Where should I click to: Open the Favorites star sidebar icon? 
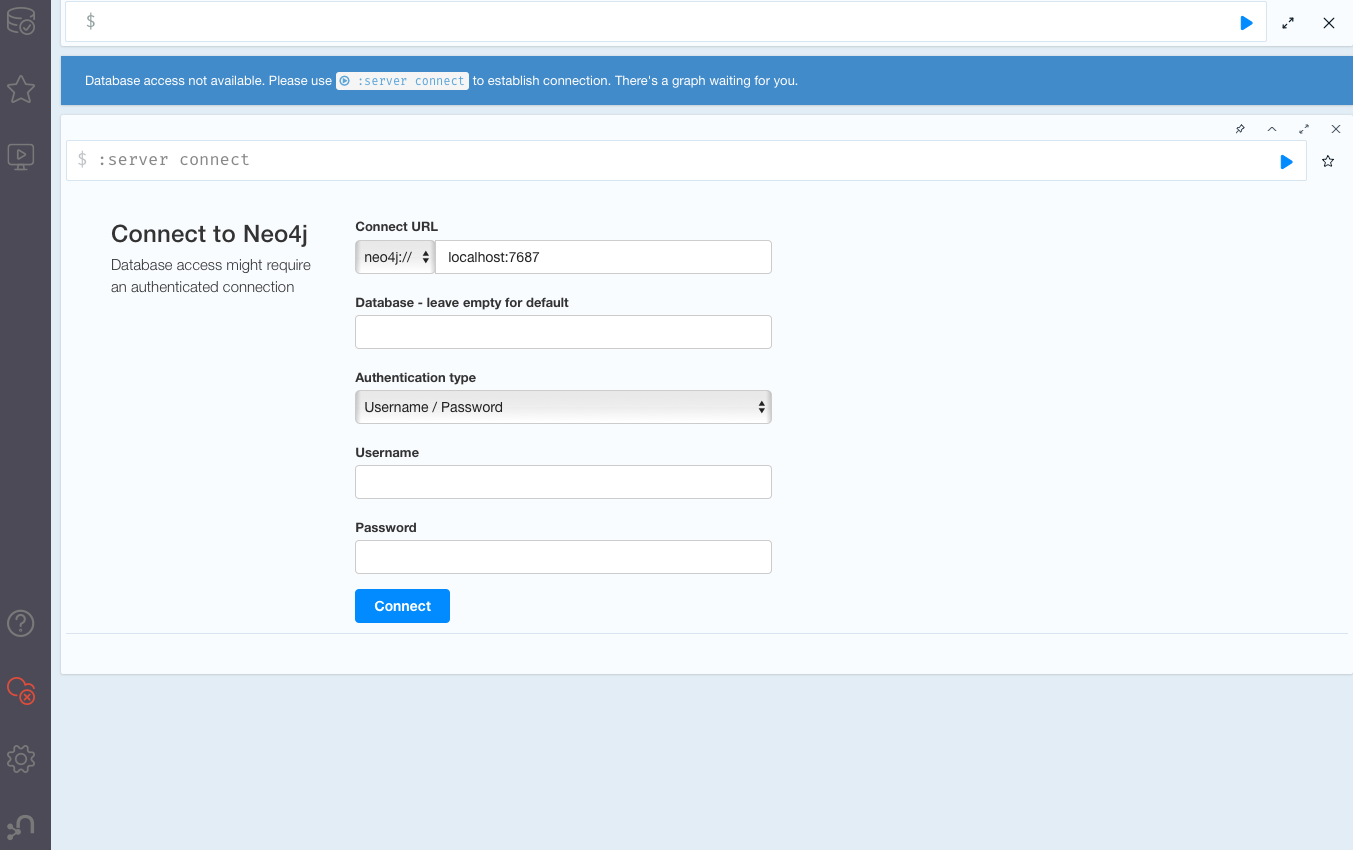click(x=21, y=90)
